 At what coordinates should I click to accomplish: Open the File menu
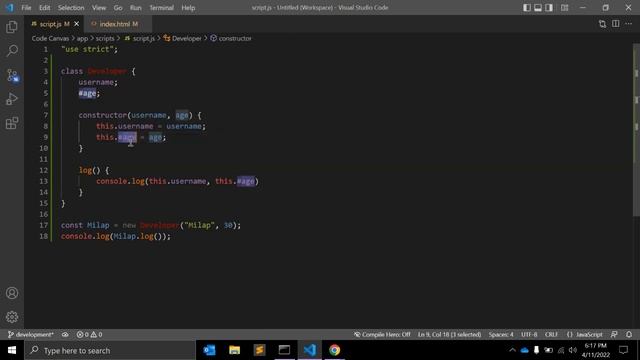26,8
